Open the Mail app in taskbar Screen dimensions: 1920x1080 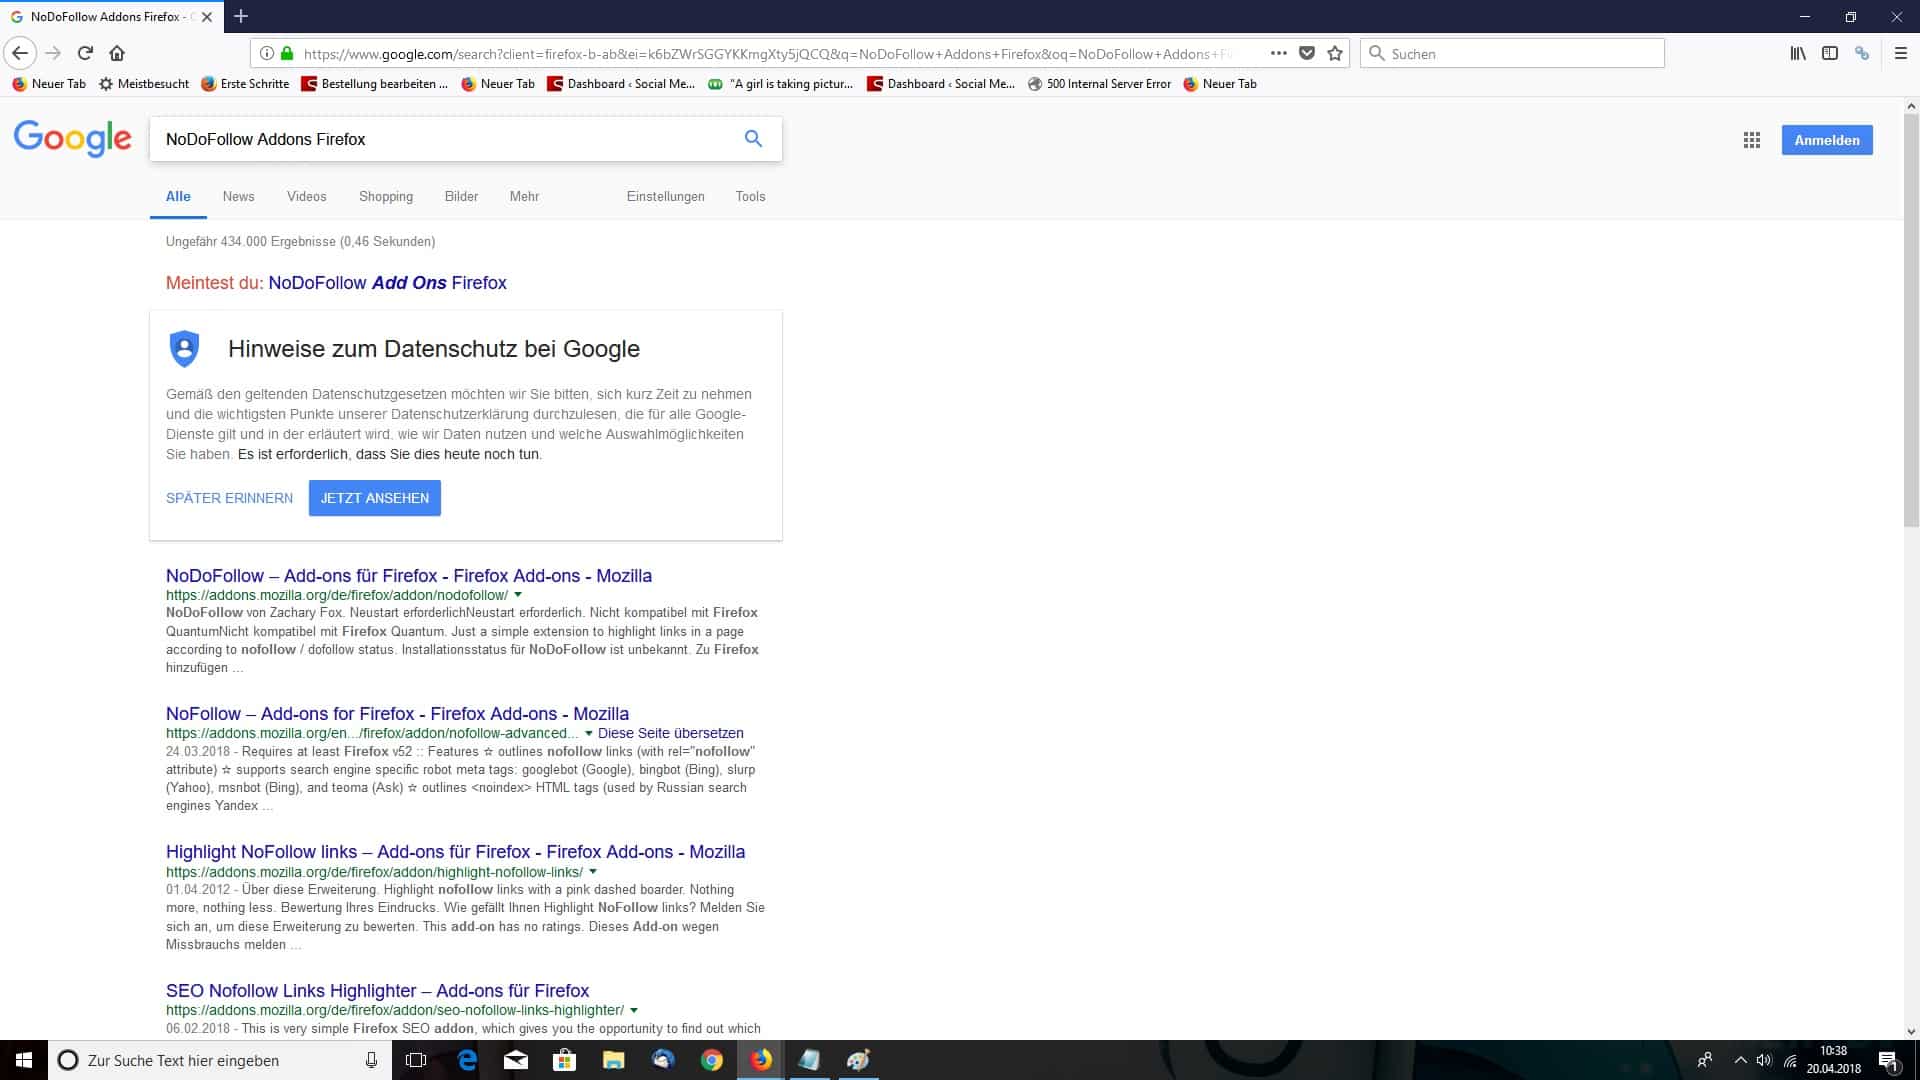(516, 1060)
